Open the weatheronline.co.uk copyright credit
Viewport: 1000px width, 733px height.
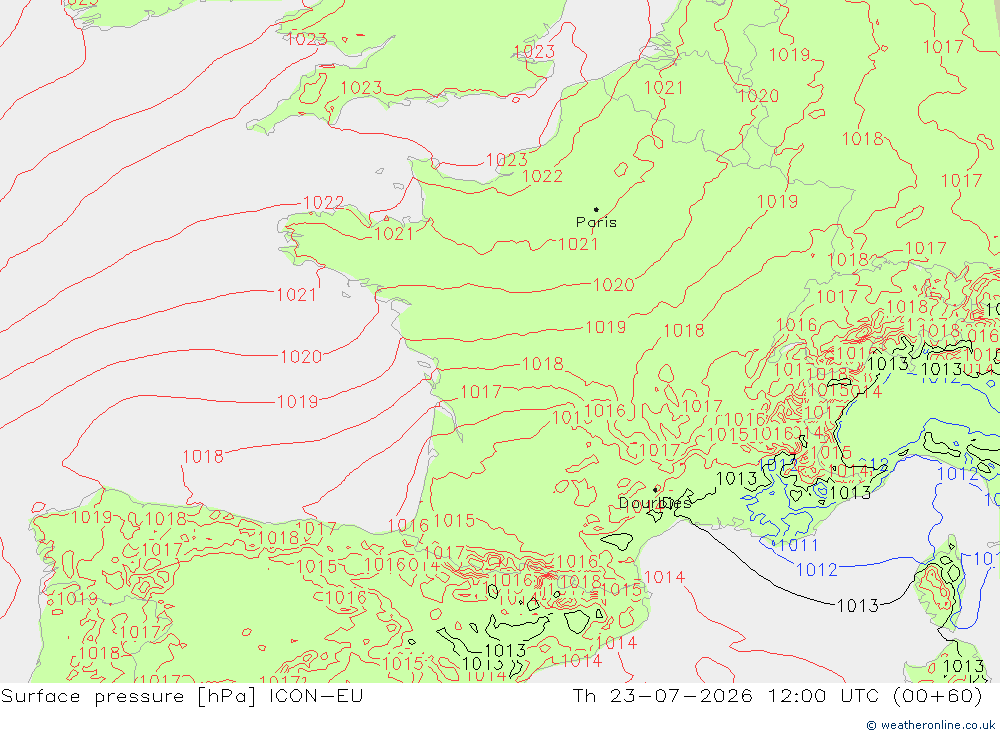(930, 725)
